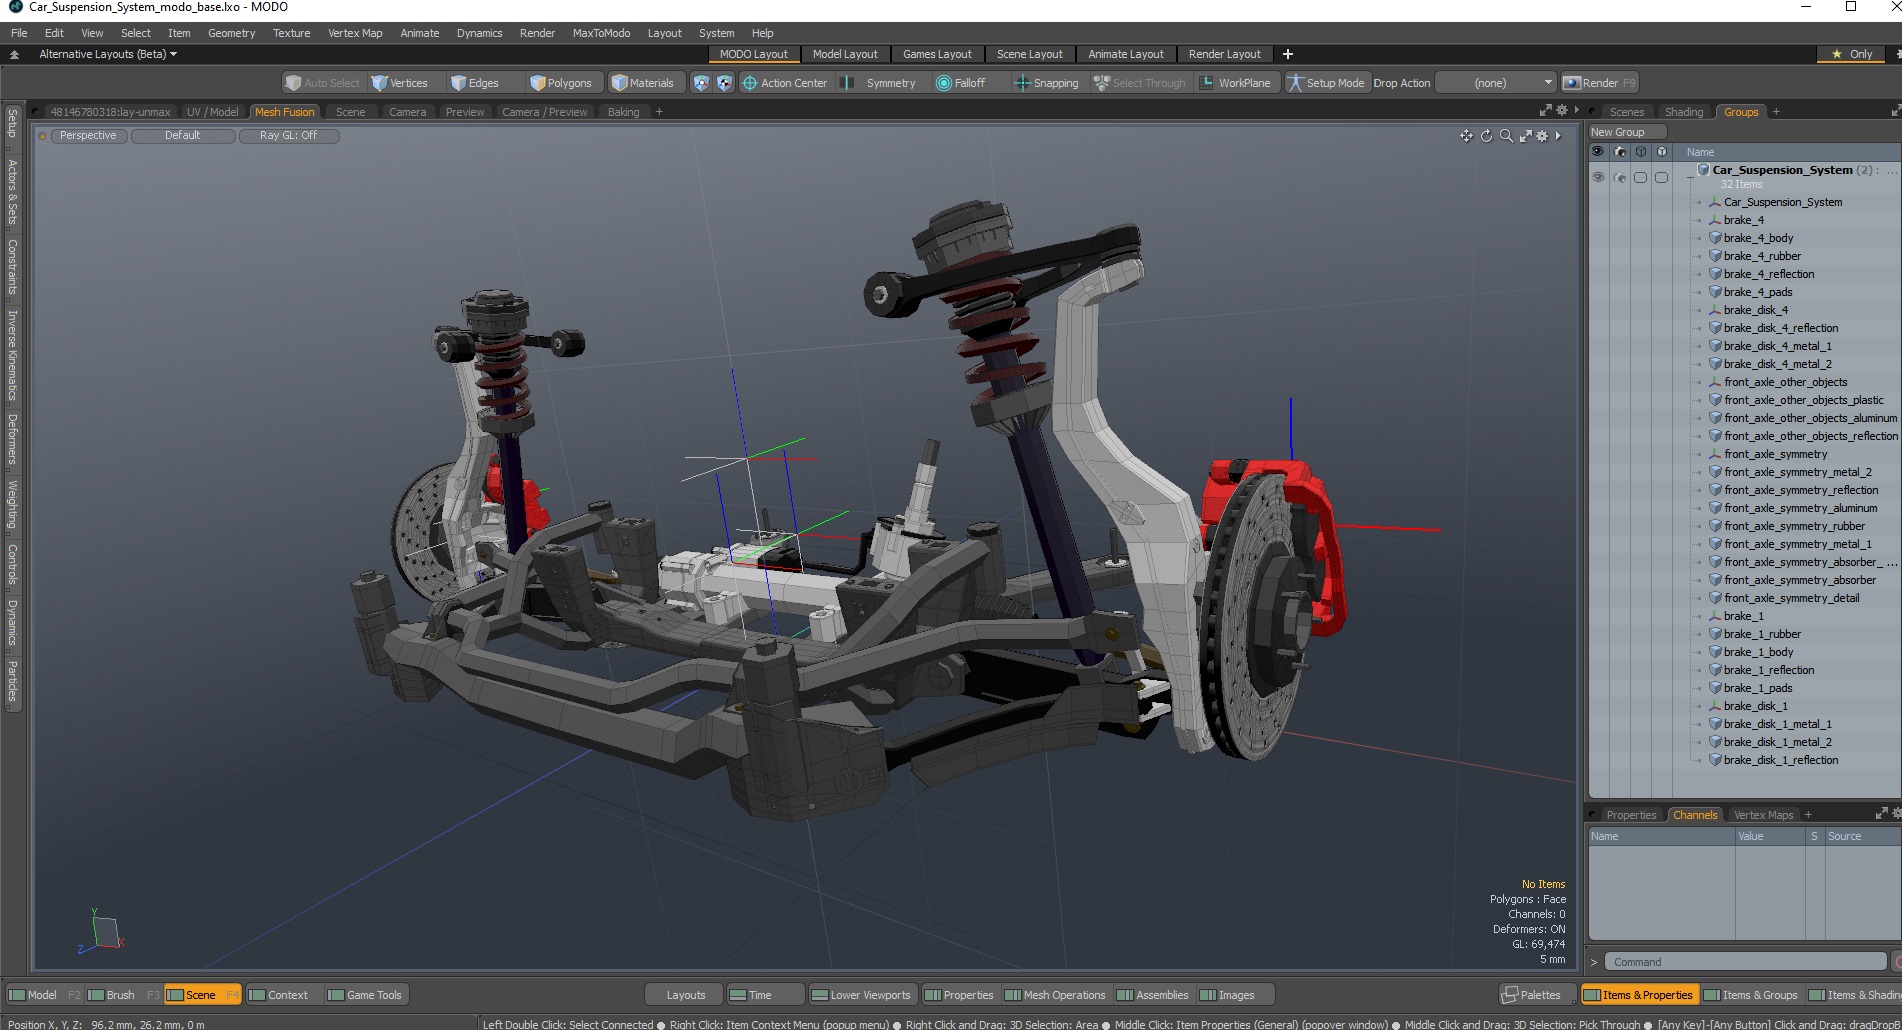Click the home arrow icon left of layouts
The image size is (1902, 1030).
14,54
